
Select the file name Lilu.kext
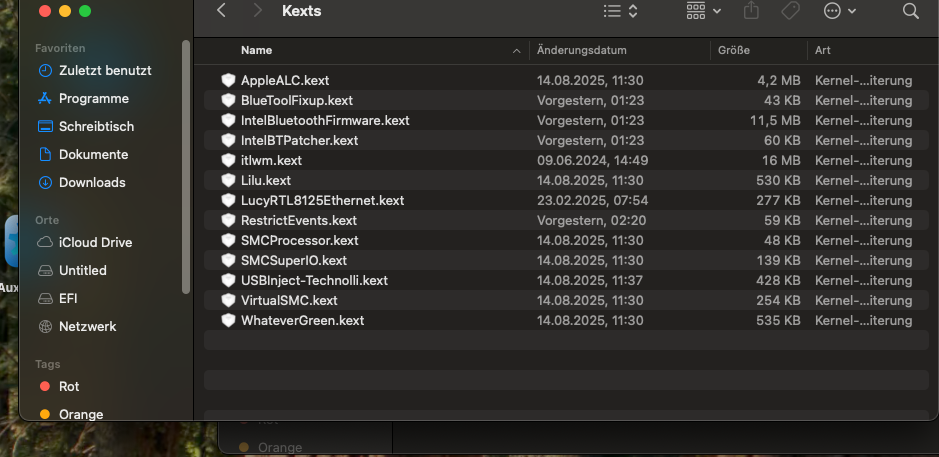coord(266,180)
